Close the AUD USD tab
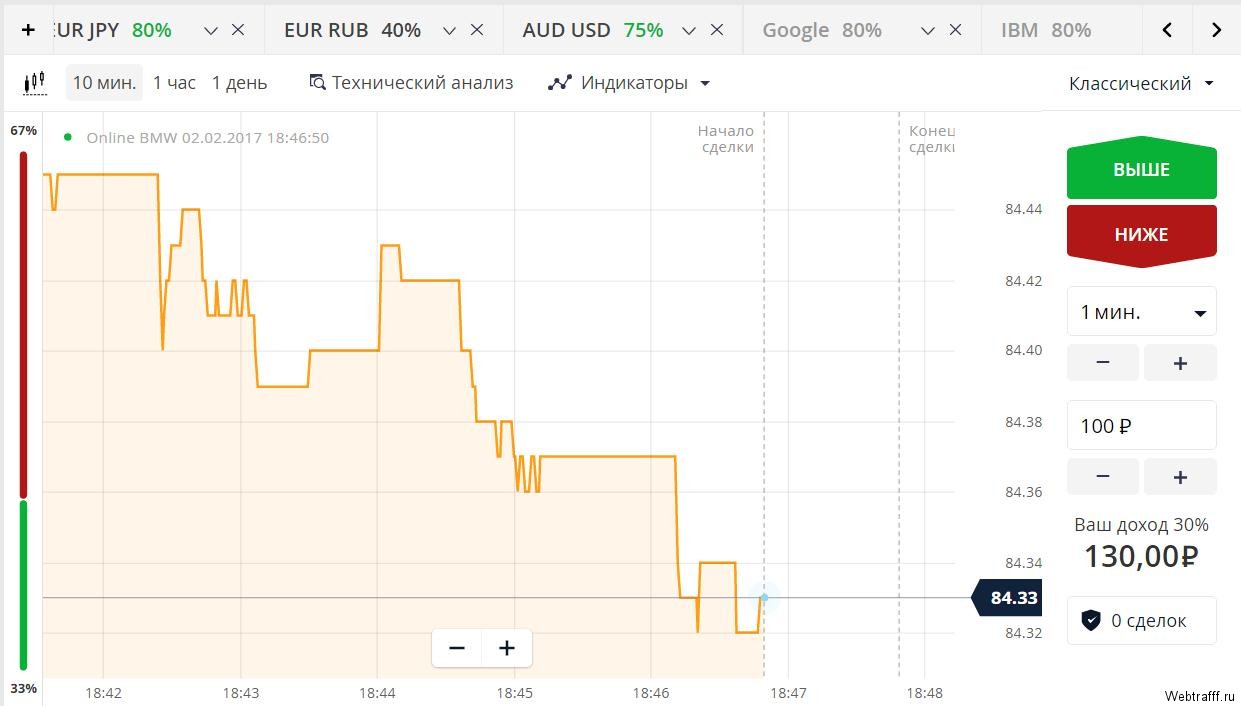This screenshot has width=1241, height=706. (717, 30)
